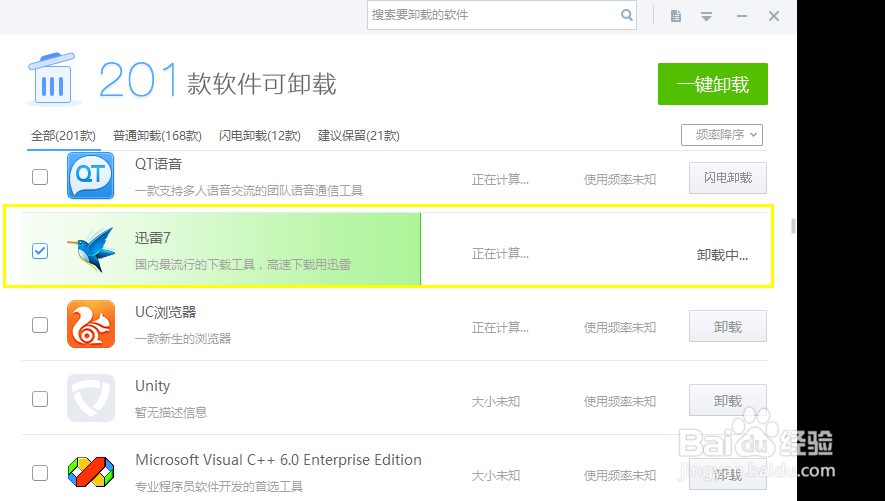Click the vertical scrollbar thumb
The image size is (885, 501).
pos(793,226)
